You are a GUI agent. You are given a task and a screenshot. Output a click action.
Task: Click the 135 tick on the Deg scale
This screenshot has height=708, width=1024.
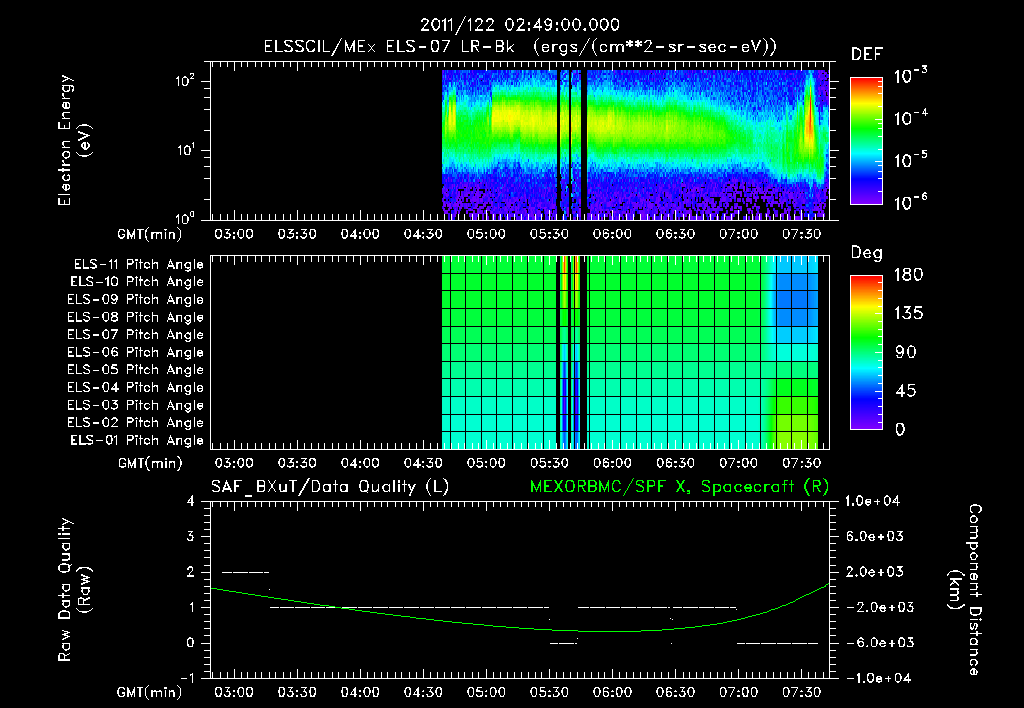click(x=908, y=314)
